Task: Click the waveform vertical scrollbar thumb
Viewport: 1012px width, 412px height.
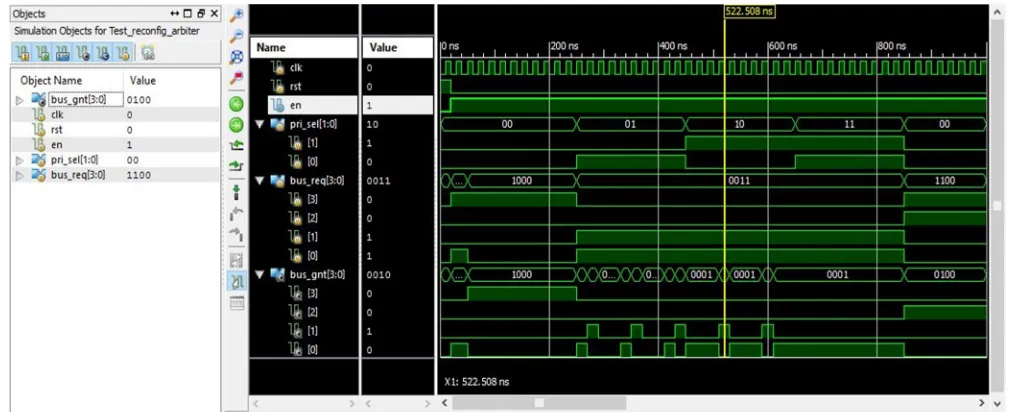Action: tap(998, 205)
